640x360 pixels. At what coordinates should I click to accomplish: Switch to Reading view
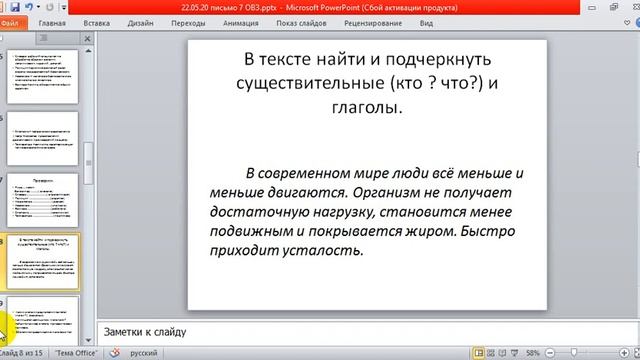pyautogui.click(x=502, y=353)
